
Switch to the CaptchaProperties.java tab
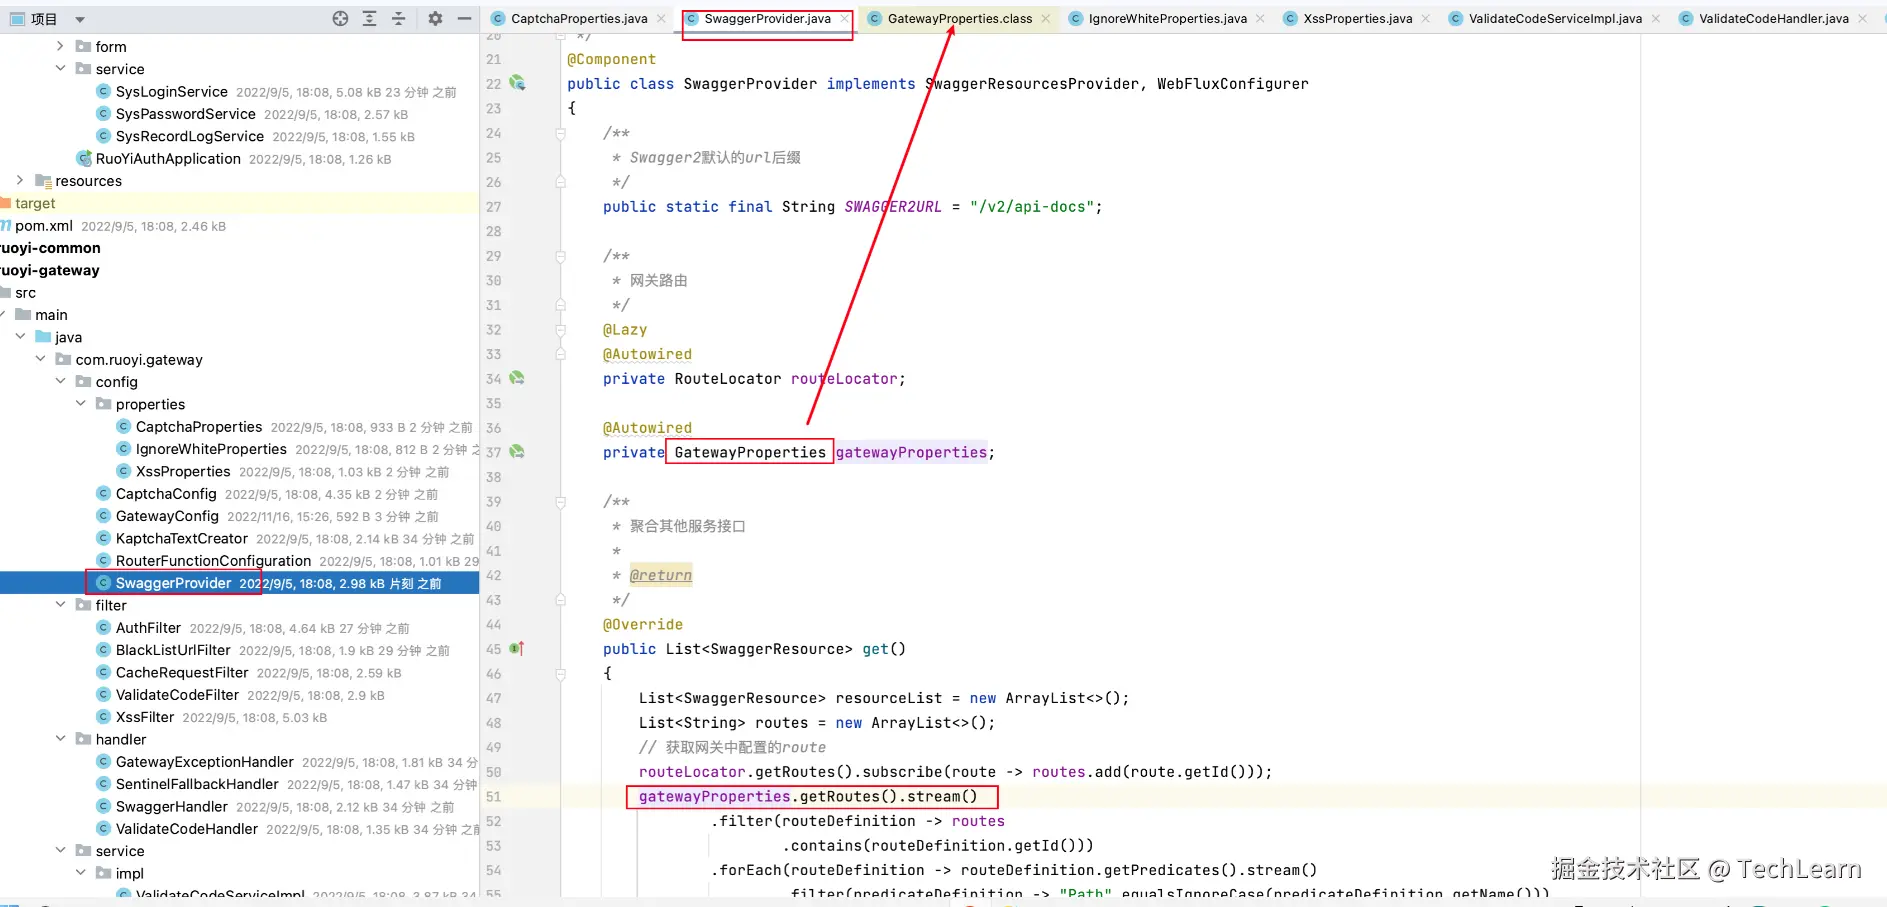(579, 19)
